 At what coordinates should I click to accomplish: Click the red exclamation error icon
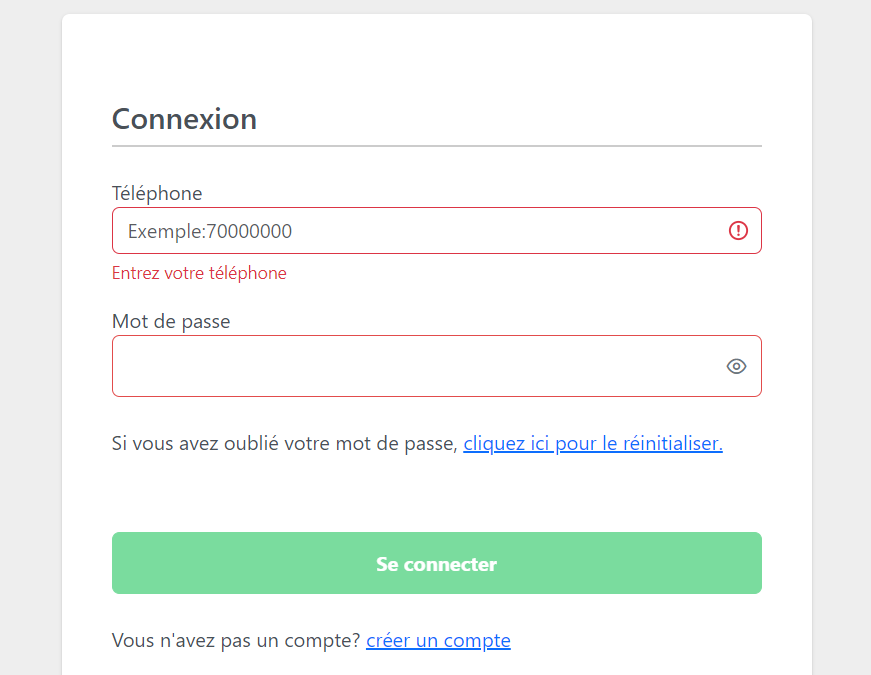(x=738, y=231)
